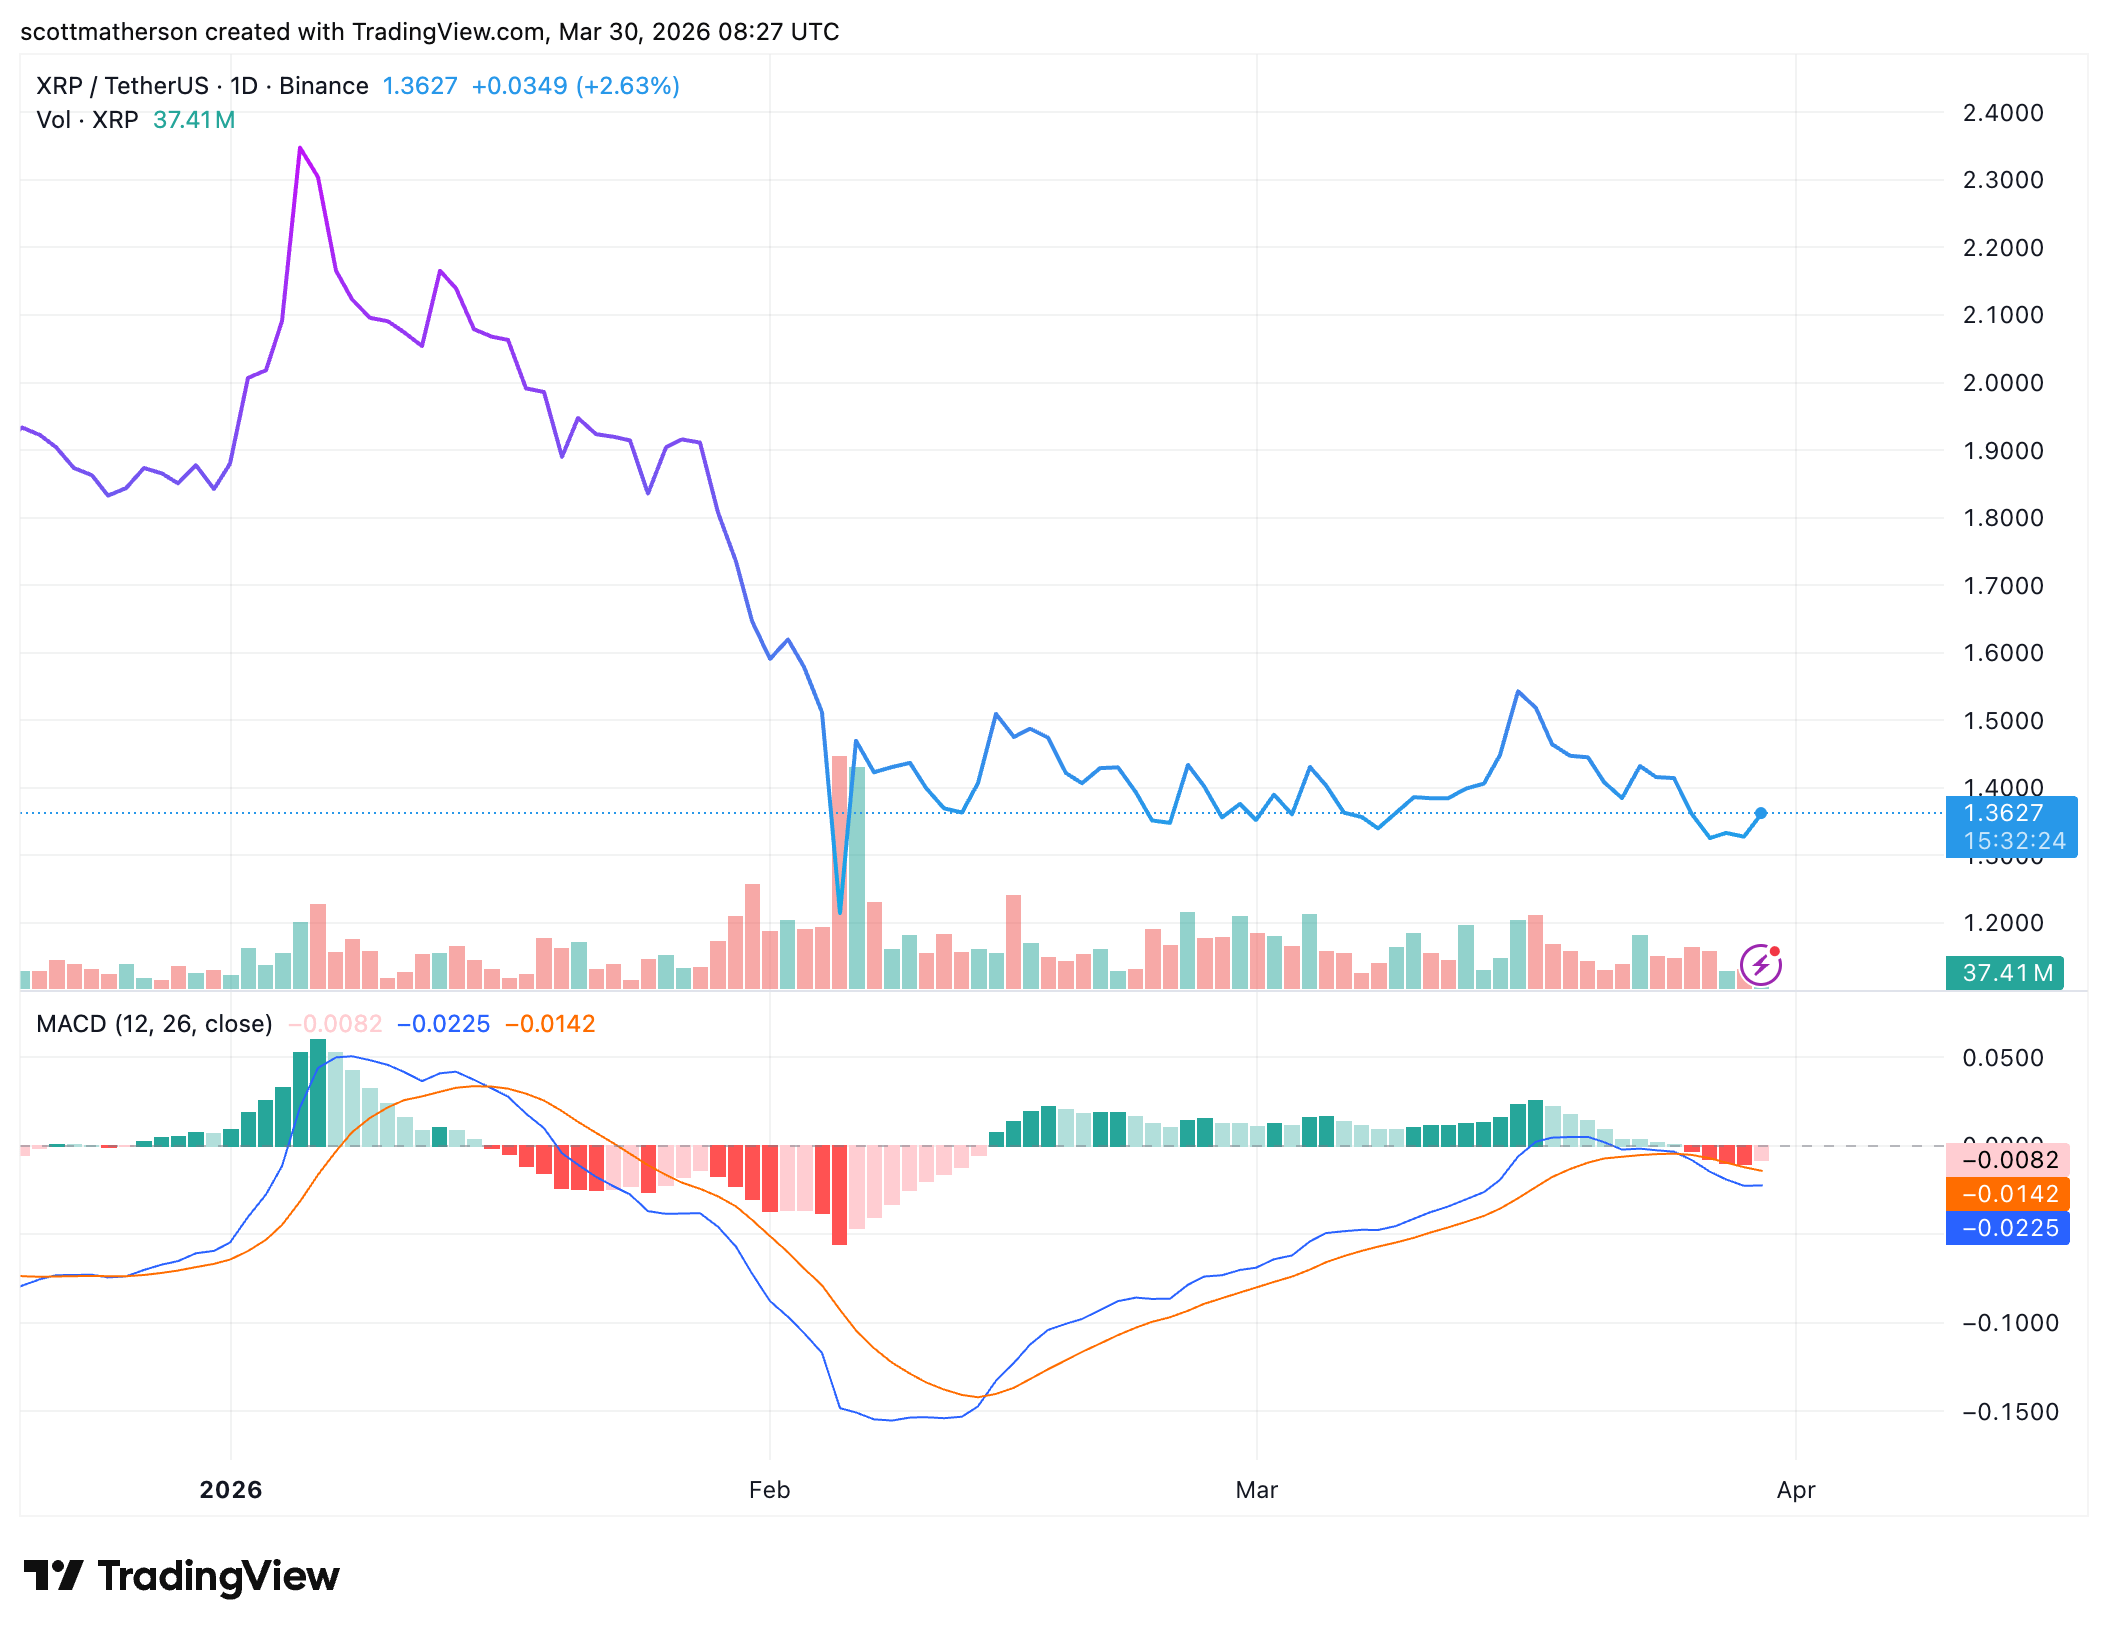Click the blue -0.0225 MACD axis tag
Image resolution: width=2108 pixels, height=1636 pixels.
coord(2008,1228)
